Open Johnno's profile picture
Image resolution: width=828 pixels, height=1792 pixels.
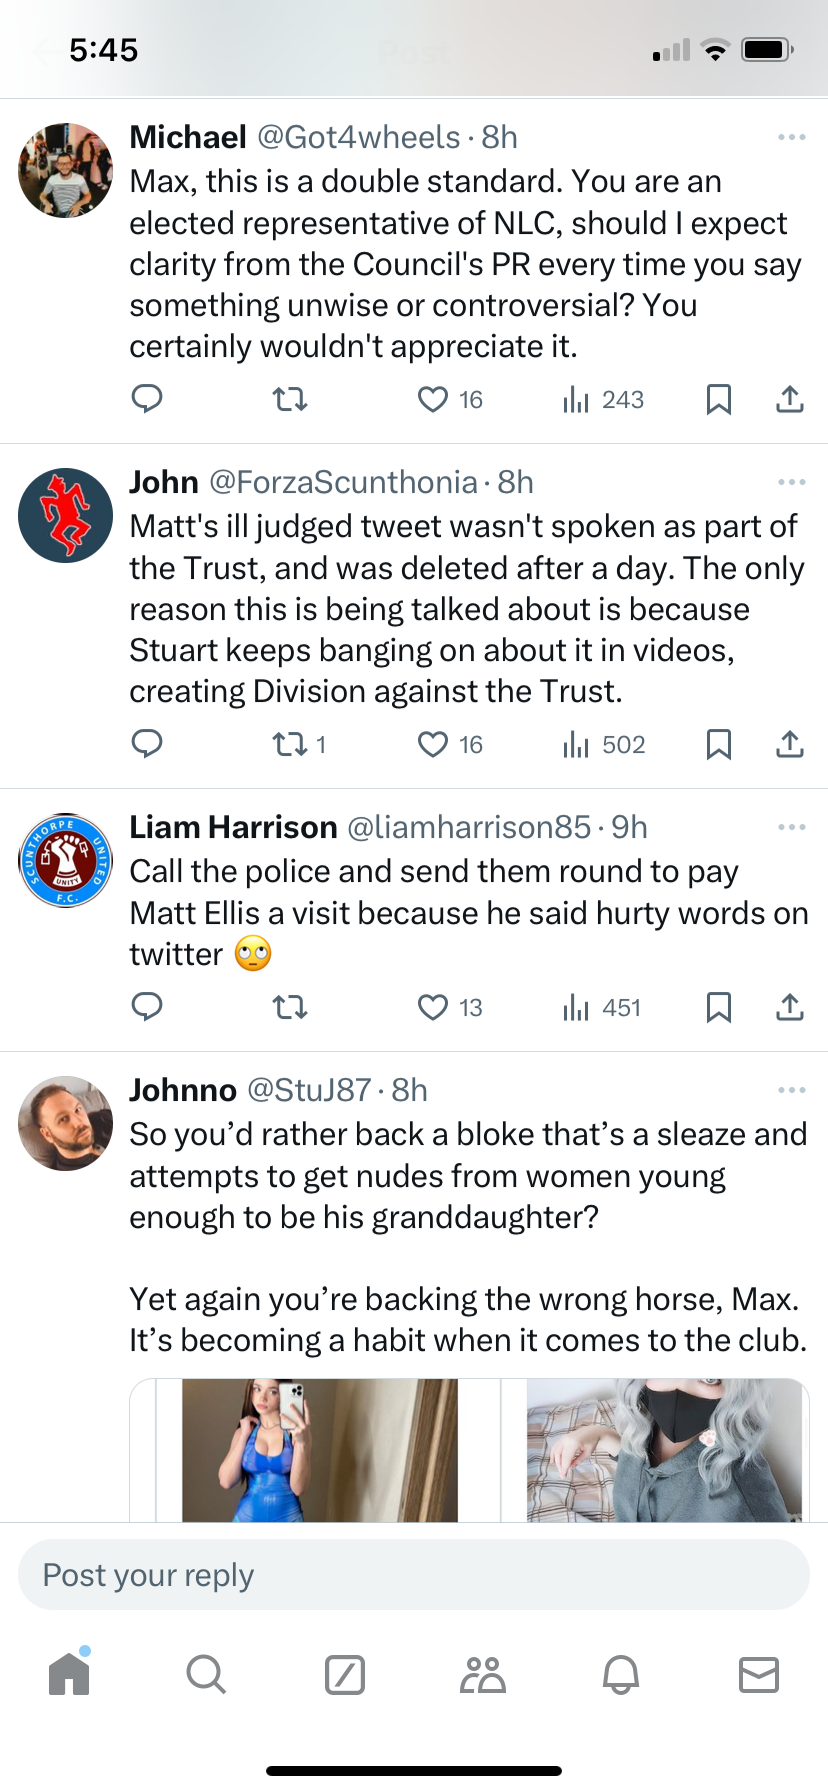click(x=66, y=1123)
